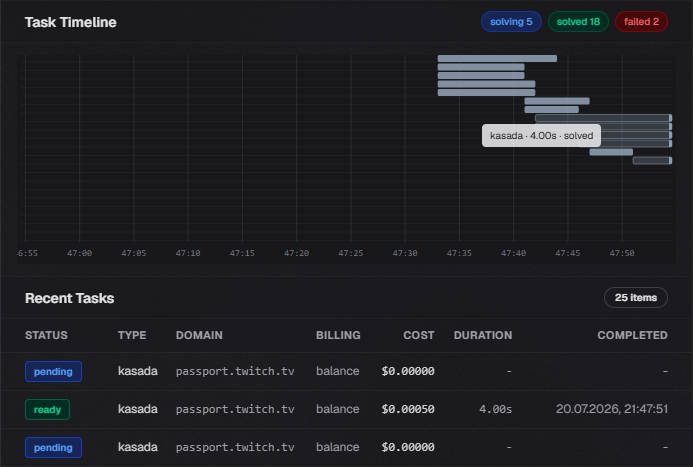Click the '47:30' axis label
The width and height of the screenshot is (693, 467).
pyautogui.click(x=405, y=253)
